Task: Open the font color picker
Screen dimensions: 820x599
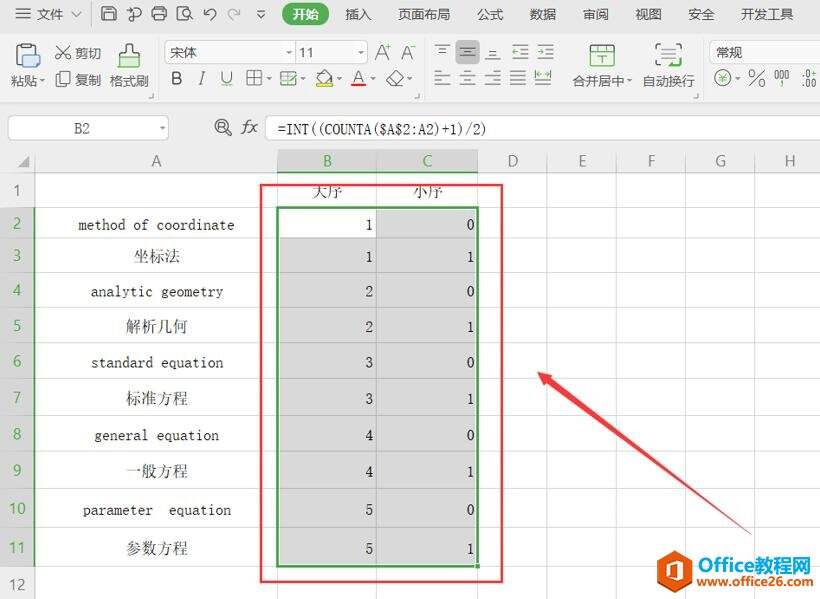Action: coord(359,78)
